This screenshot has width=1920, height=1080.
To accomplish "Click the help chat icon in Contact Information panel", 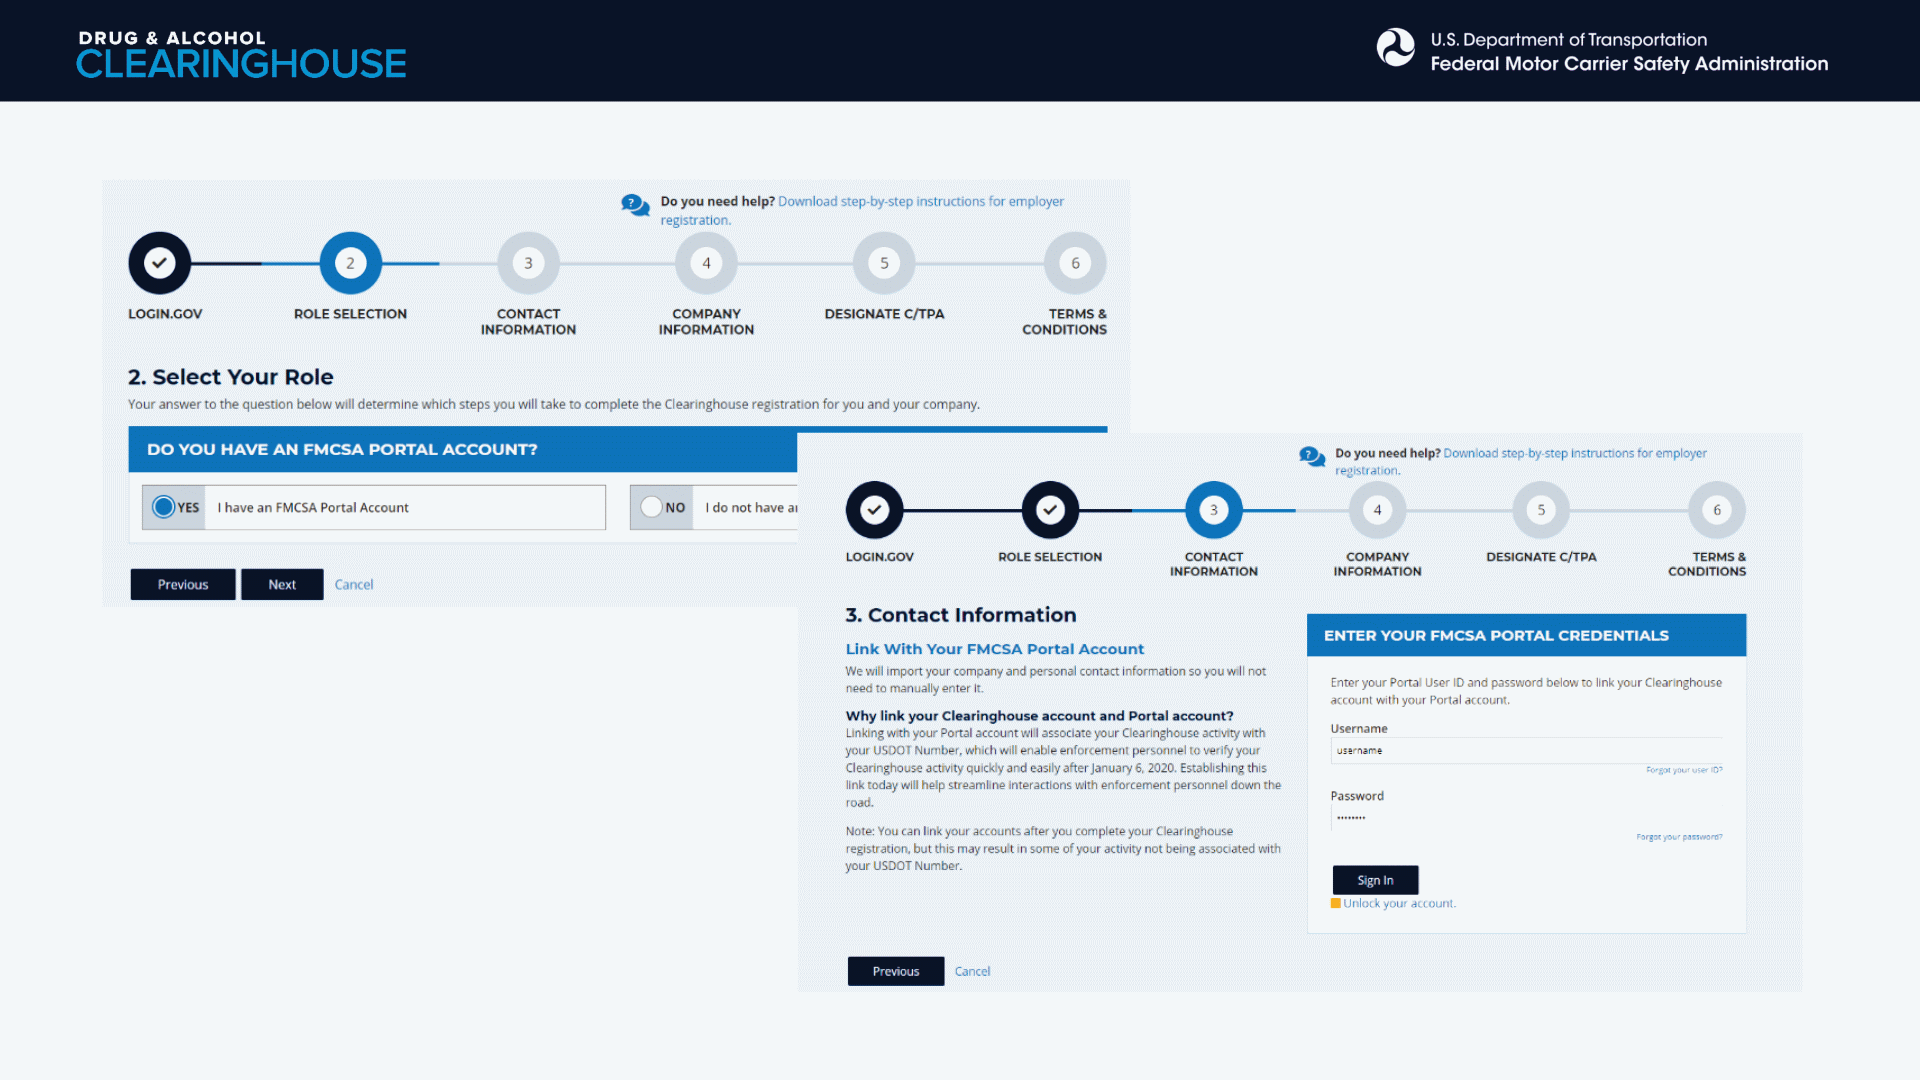I will [1312, 456].
